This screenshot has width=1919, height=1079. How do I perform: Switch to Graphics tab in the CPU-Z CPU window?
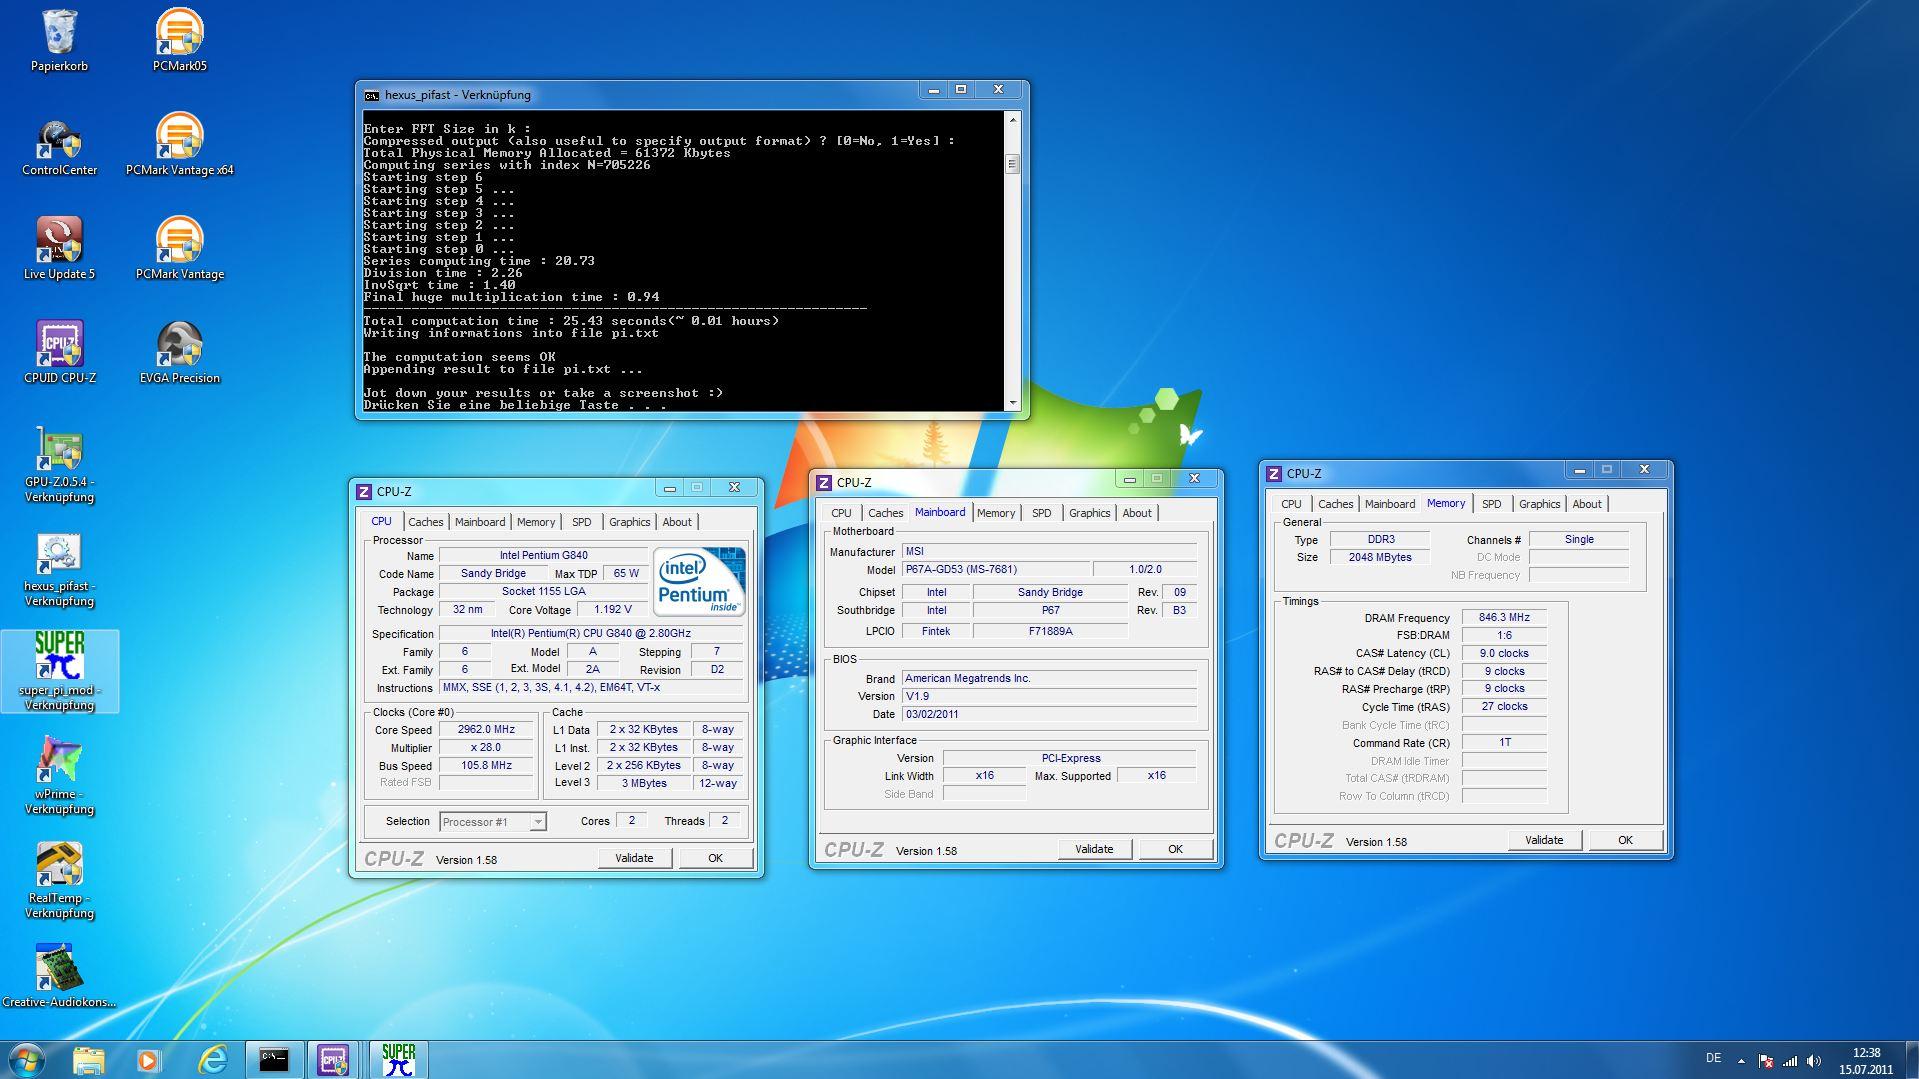coord(629,522)
